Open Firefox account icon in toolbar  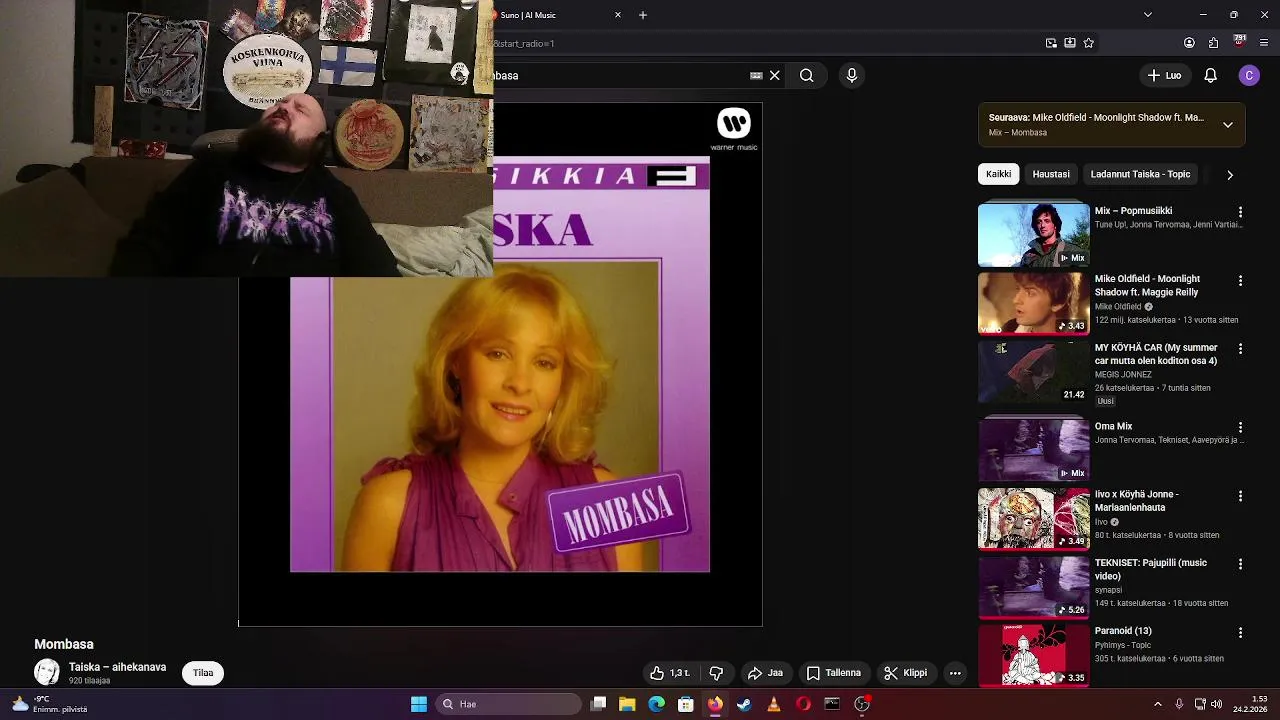click(1189, 43)
